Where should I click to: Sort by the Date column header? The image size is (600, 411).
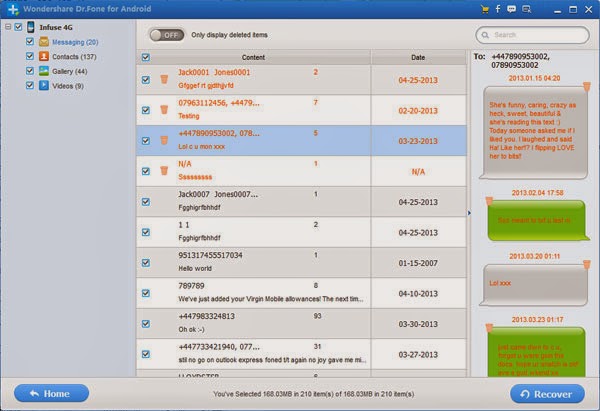click(x=418, y=57)
